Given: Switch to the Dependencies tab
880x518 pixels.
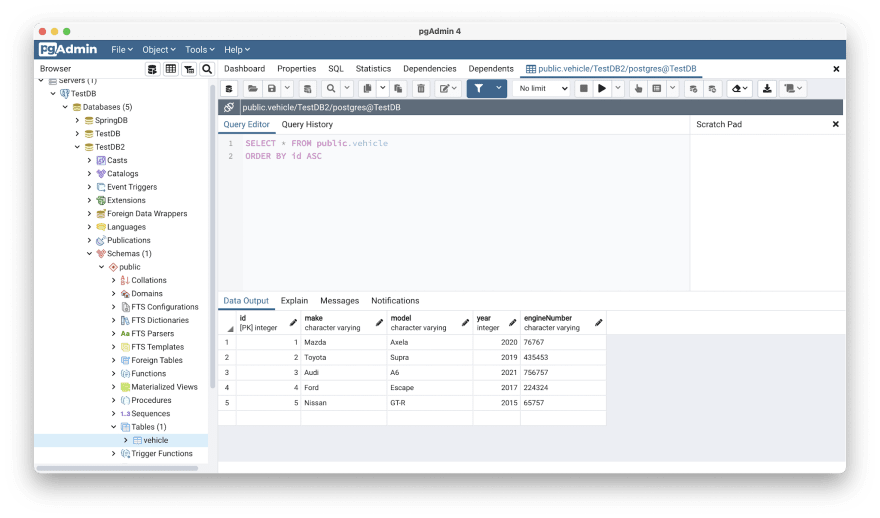Looking at the screenshot, I should [429, 69].
